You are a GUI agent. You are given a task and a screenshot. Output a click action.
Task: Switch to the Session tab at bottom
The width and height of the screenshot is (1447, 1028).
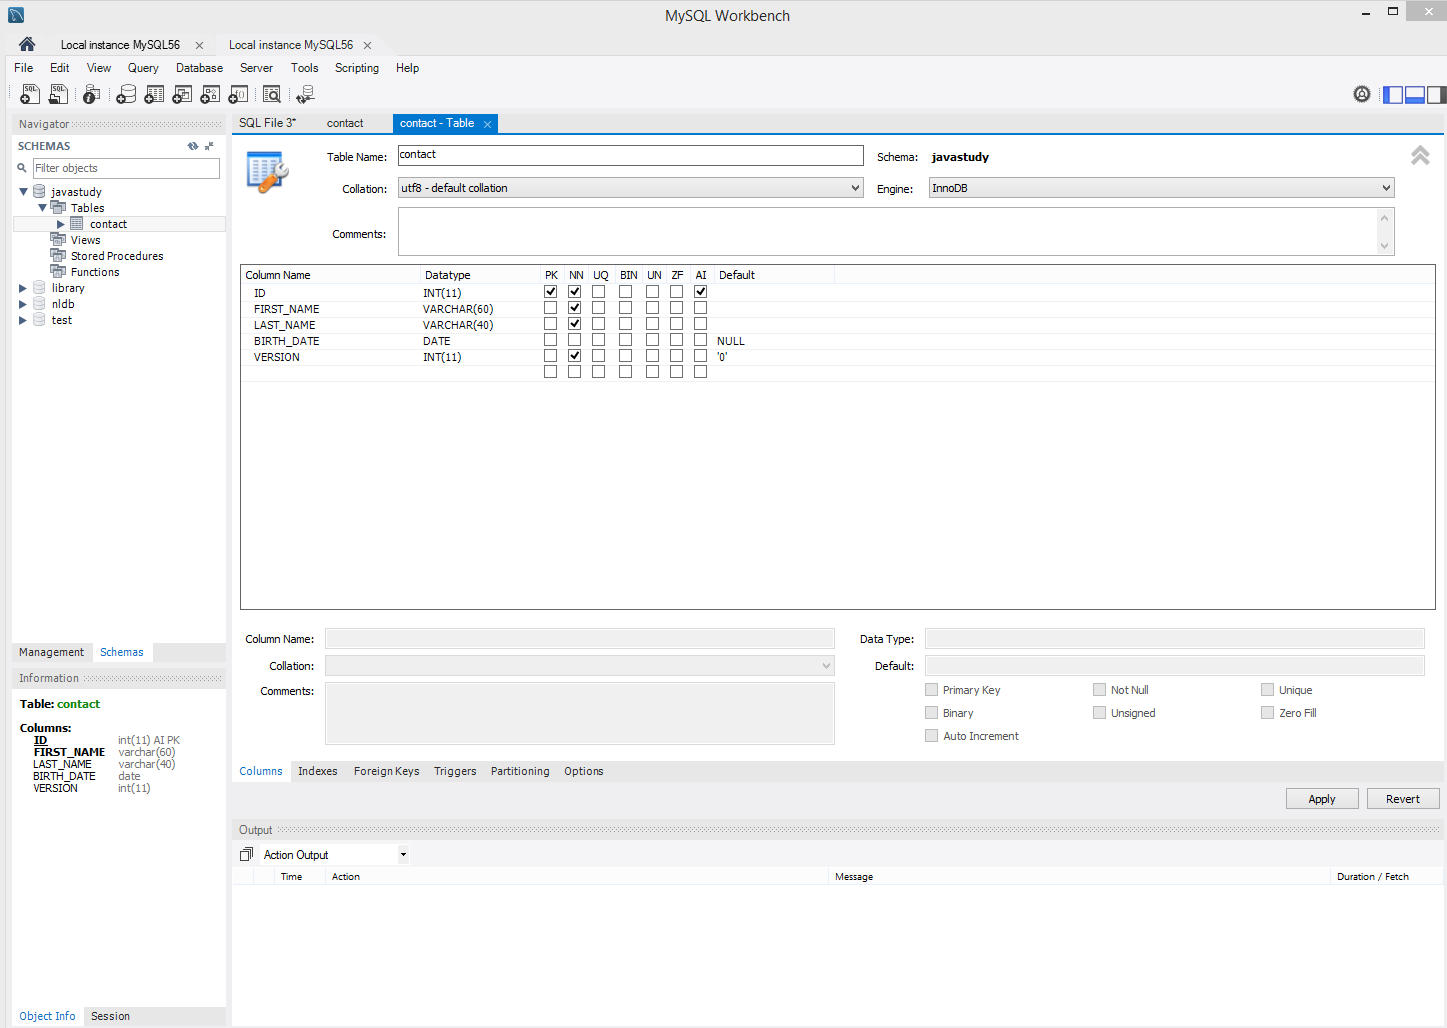(110, 1016)
